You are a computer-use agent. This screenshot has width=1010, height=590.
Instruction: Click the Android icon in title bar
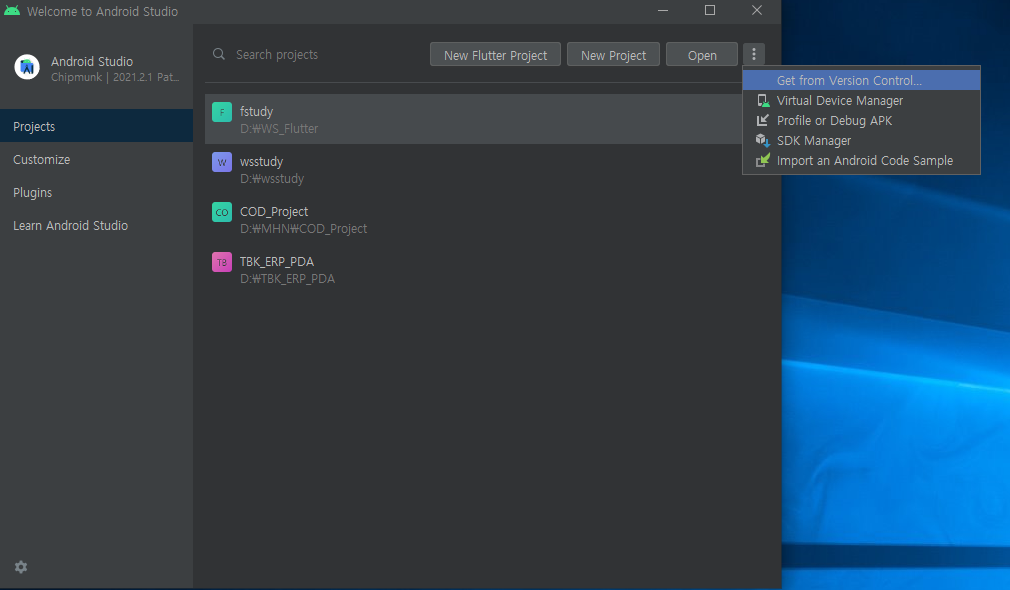[x=12, y=11]
